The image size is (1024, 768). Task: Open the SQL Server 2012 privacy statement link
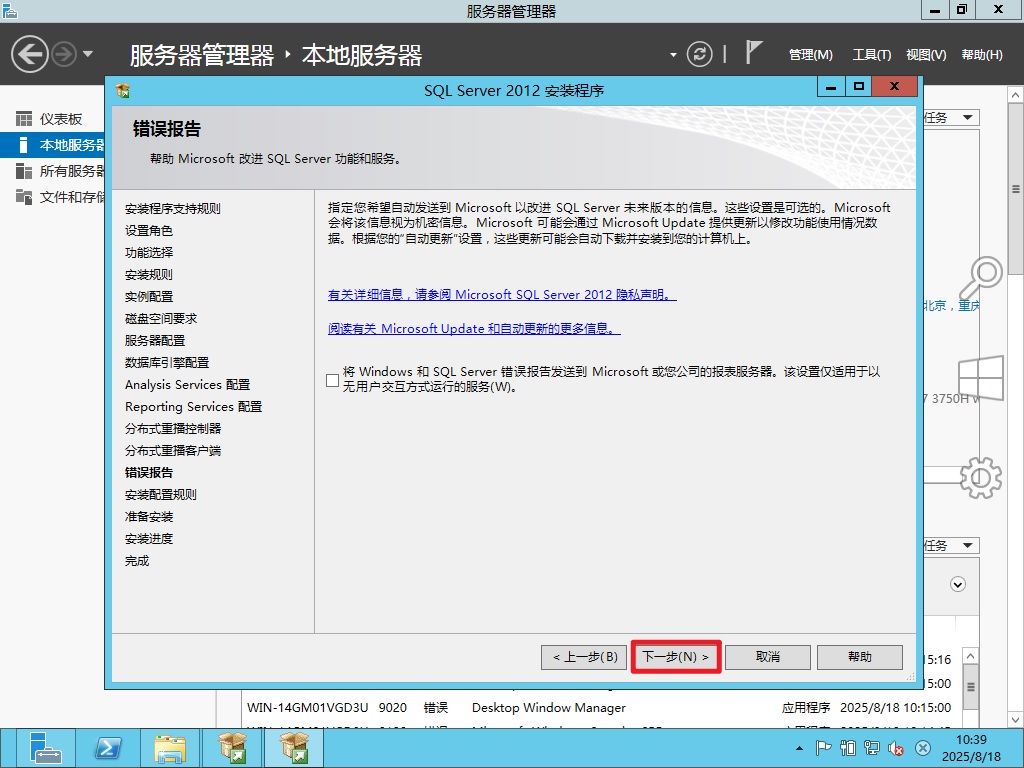tap(502, 295)
